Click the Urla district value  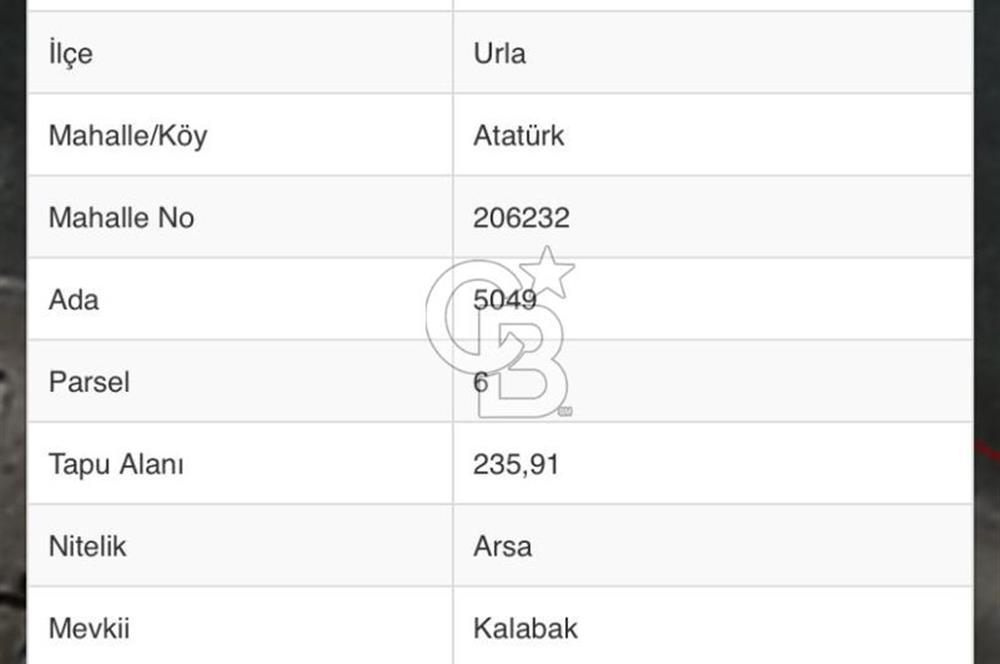499,53
